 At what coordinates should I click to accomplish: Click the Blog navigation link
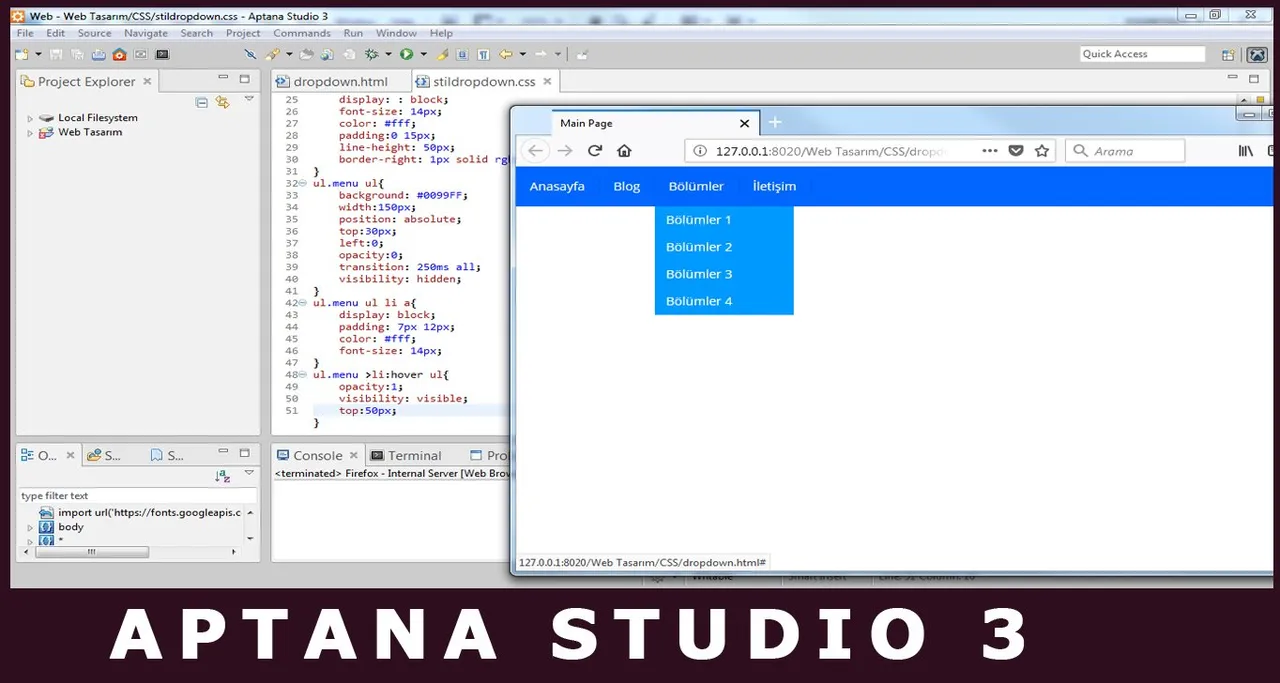pos(627,186)
